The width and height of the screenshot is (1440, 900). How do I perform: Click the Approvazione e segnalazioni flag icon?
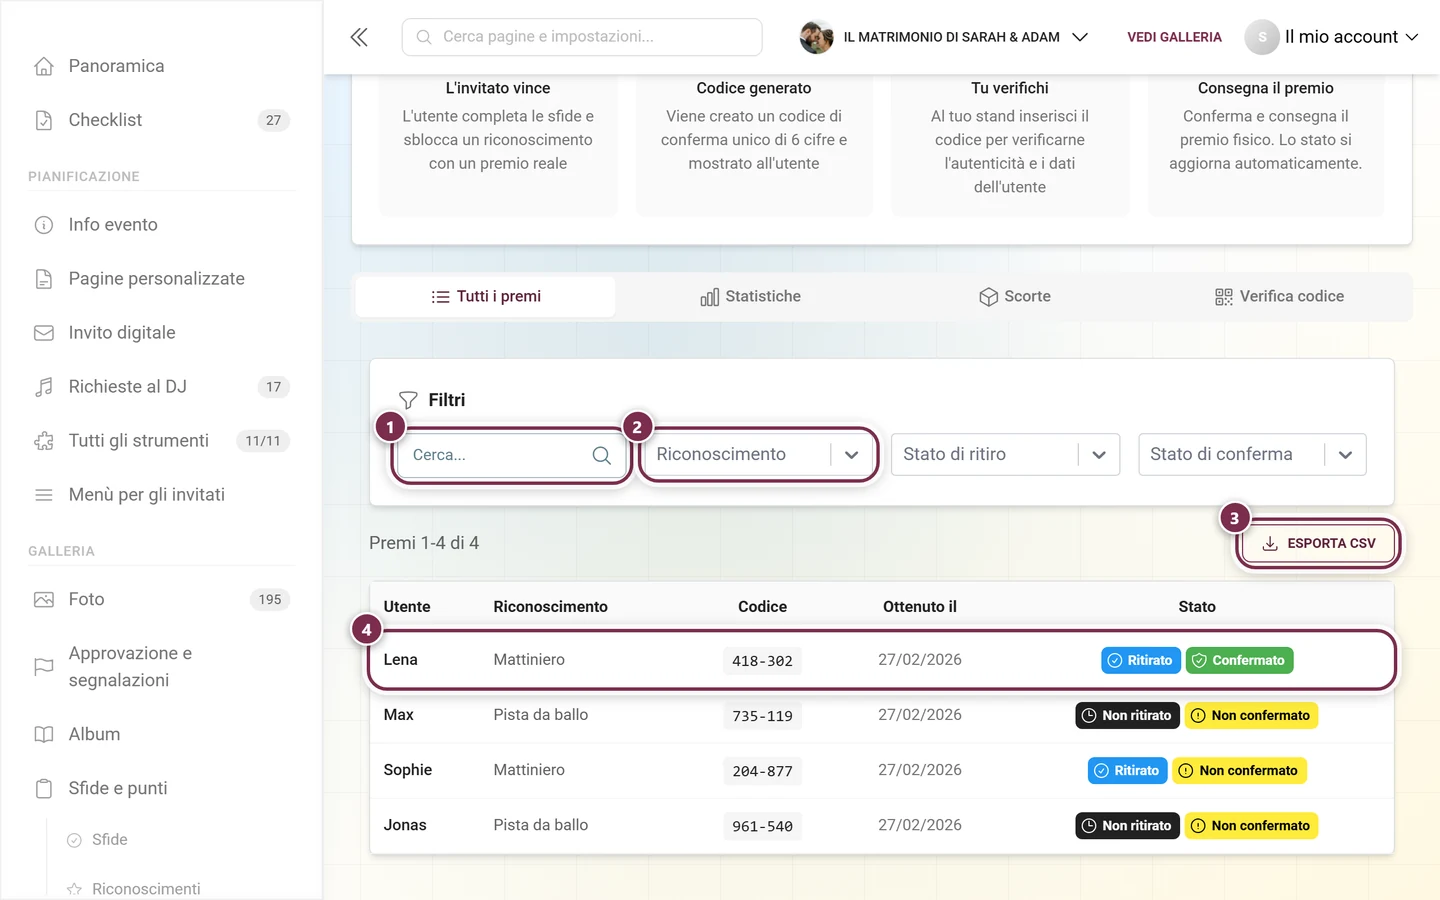[x=44, y=667]
